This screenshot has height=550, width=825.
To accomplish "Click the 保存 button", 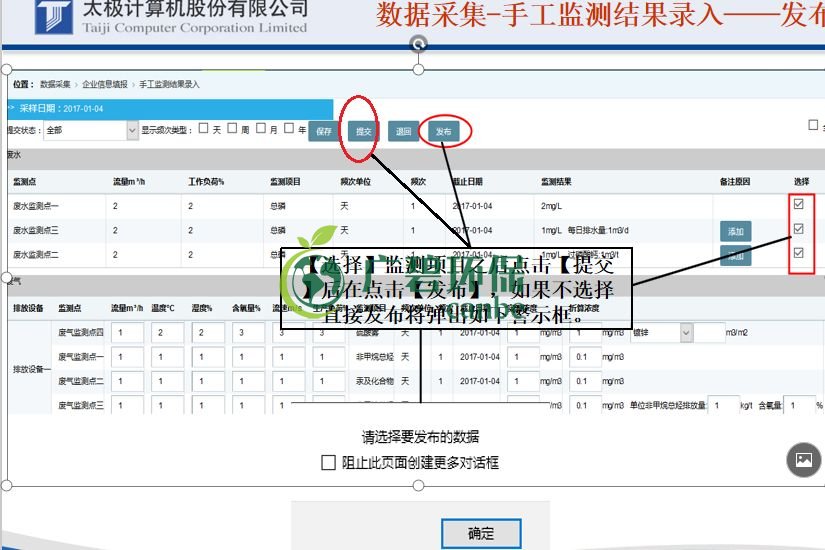I will (x=323, y=131).
